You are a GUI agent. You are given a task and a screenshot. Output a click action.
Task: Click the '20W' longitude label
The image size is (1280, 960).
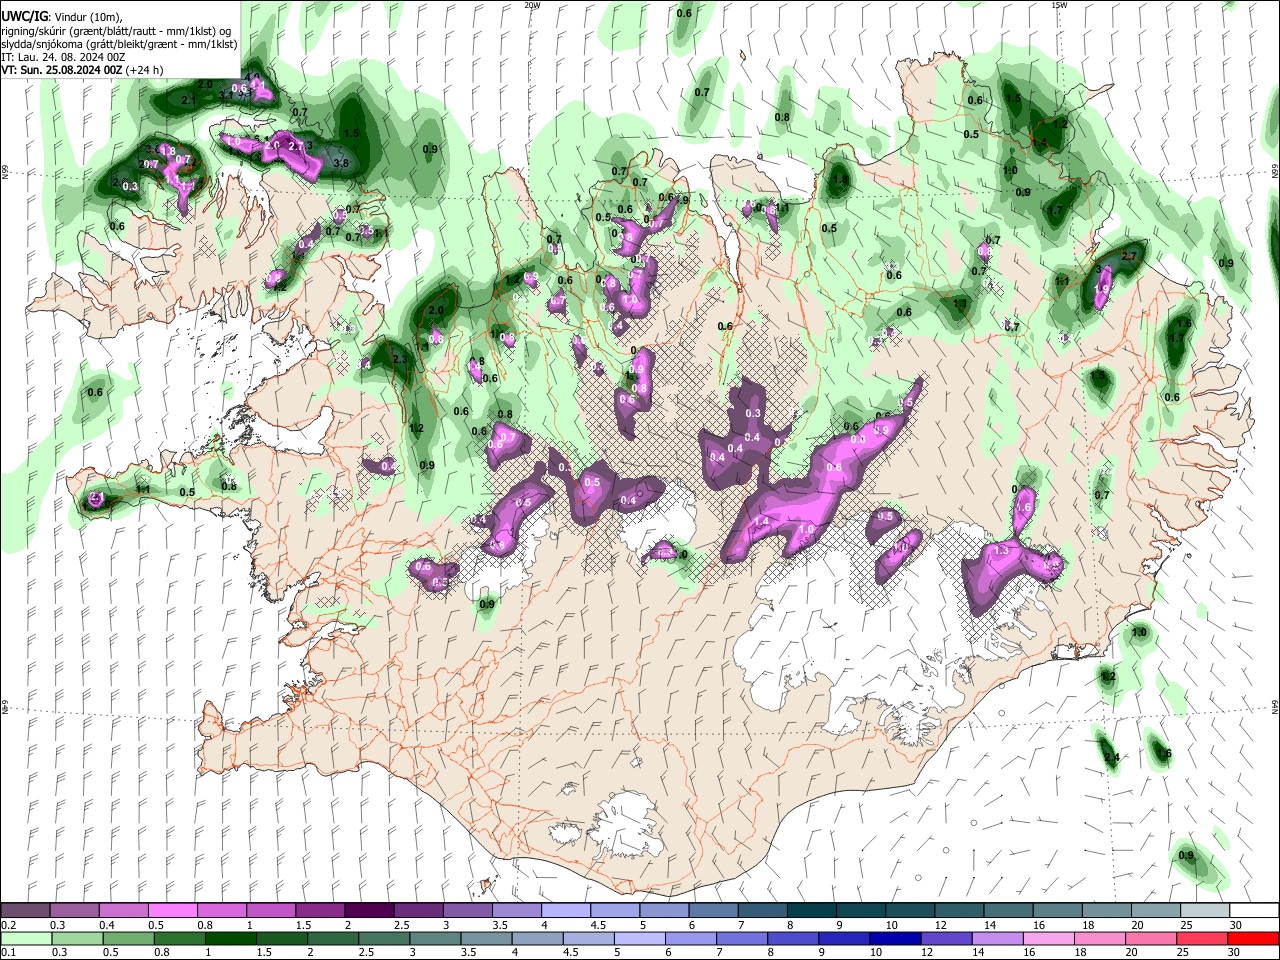(532, 5)
